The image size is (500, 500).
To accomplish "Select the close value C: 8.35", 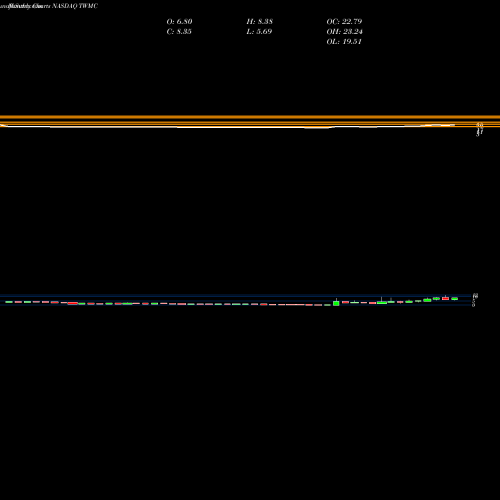I will [x=179, y=31].
